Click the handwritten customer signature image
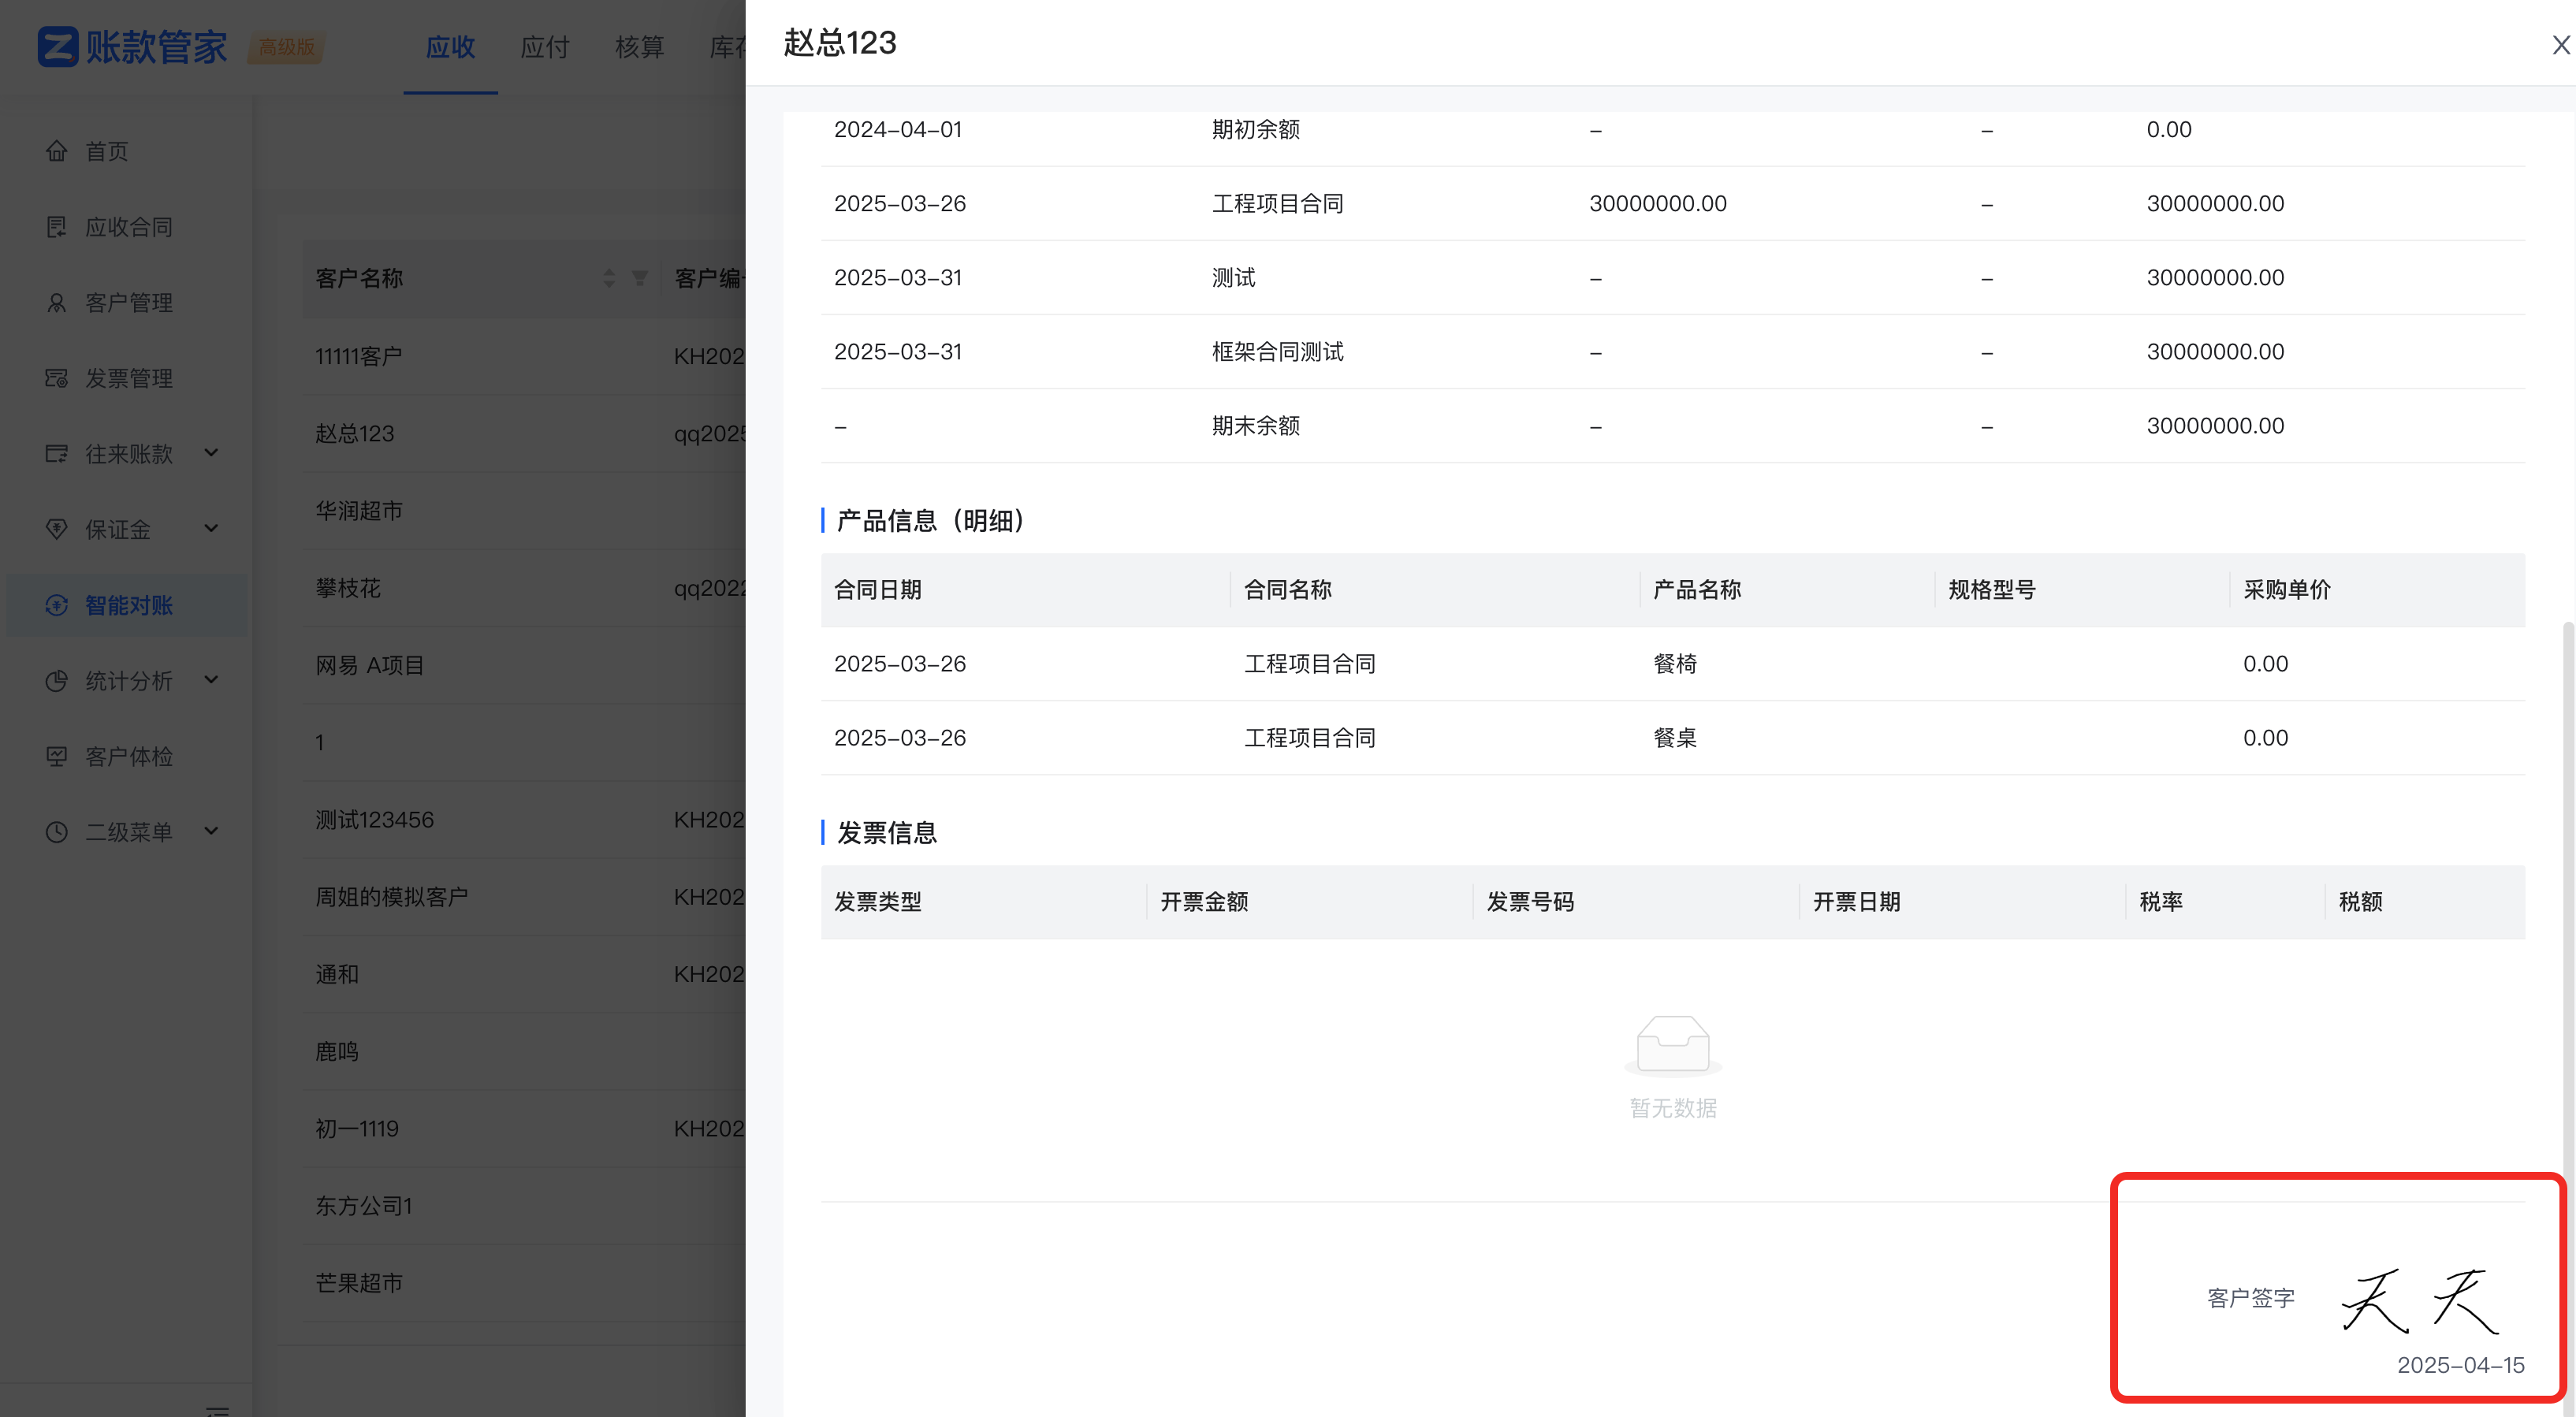The image size is (2576, 1417). [x=2420, y=1300]
